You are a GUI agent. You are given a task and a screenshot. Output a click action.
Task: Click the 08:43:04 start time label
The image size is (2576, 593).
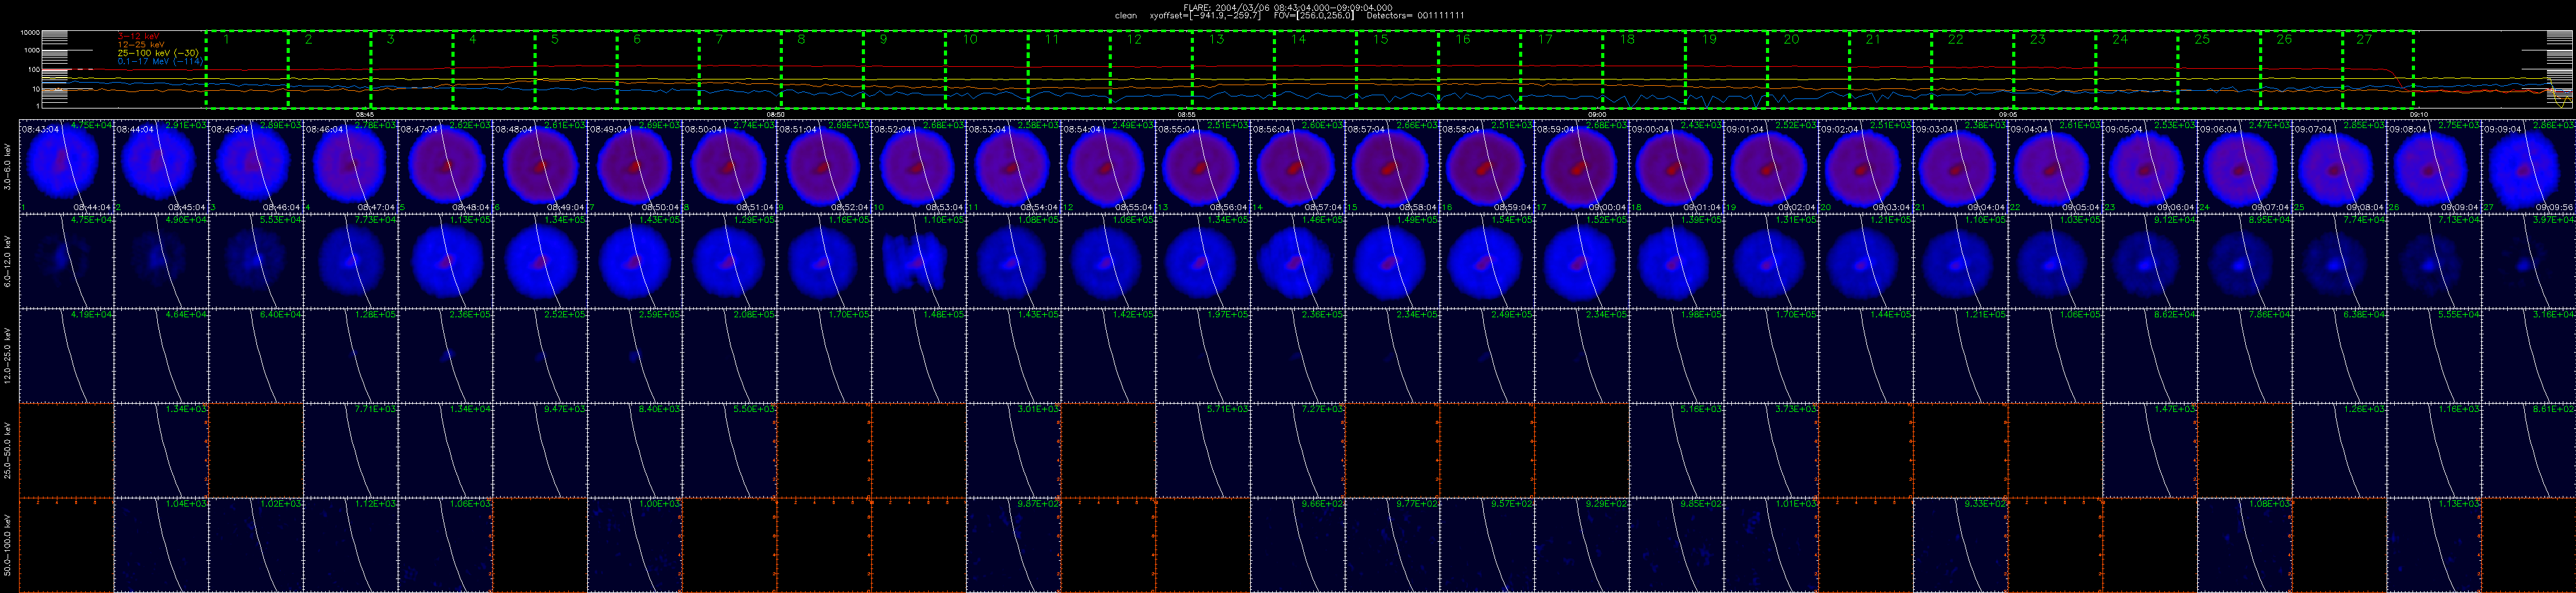coord(41,130)
